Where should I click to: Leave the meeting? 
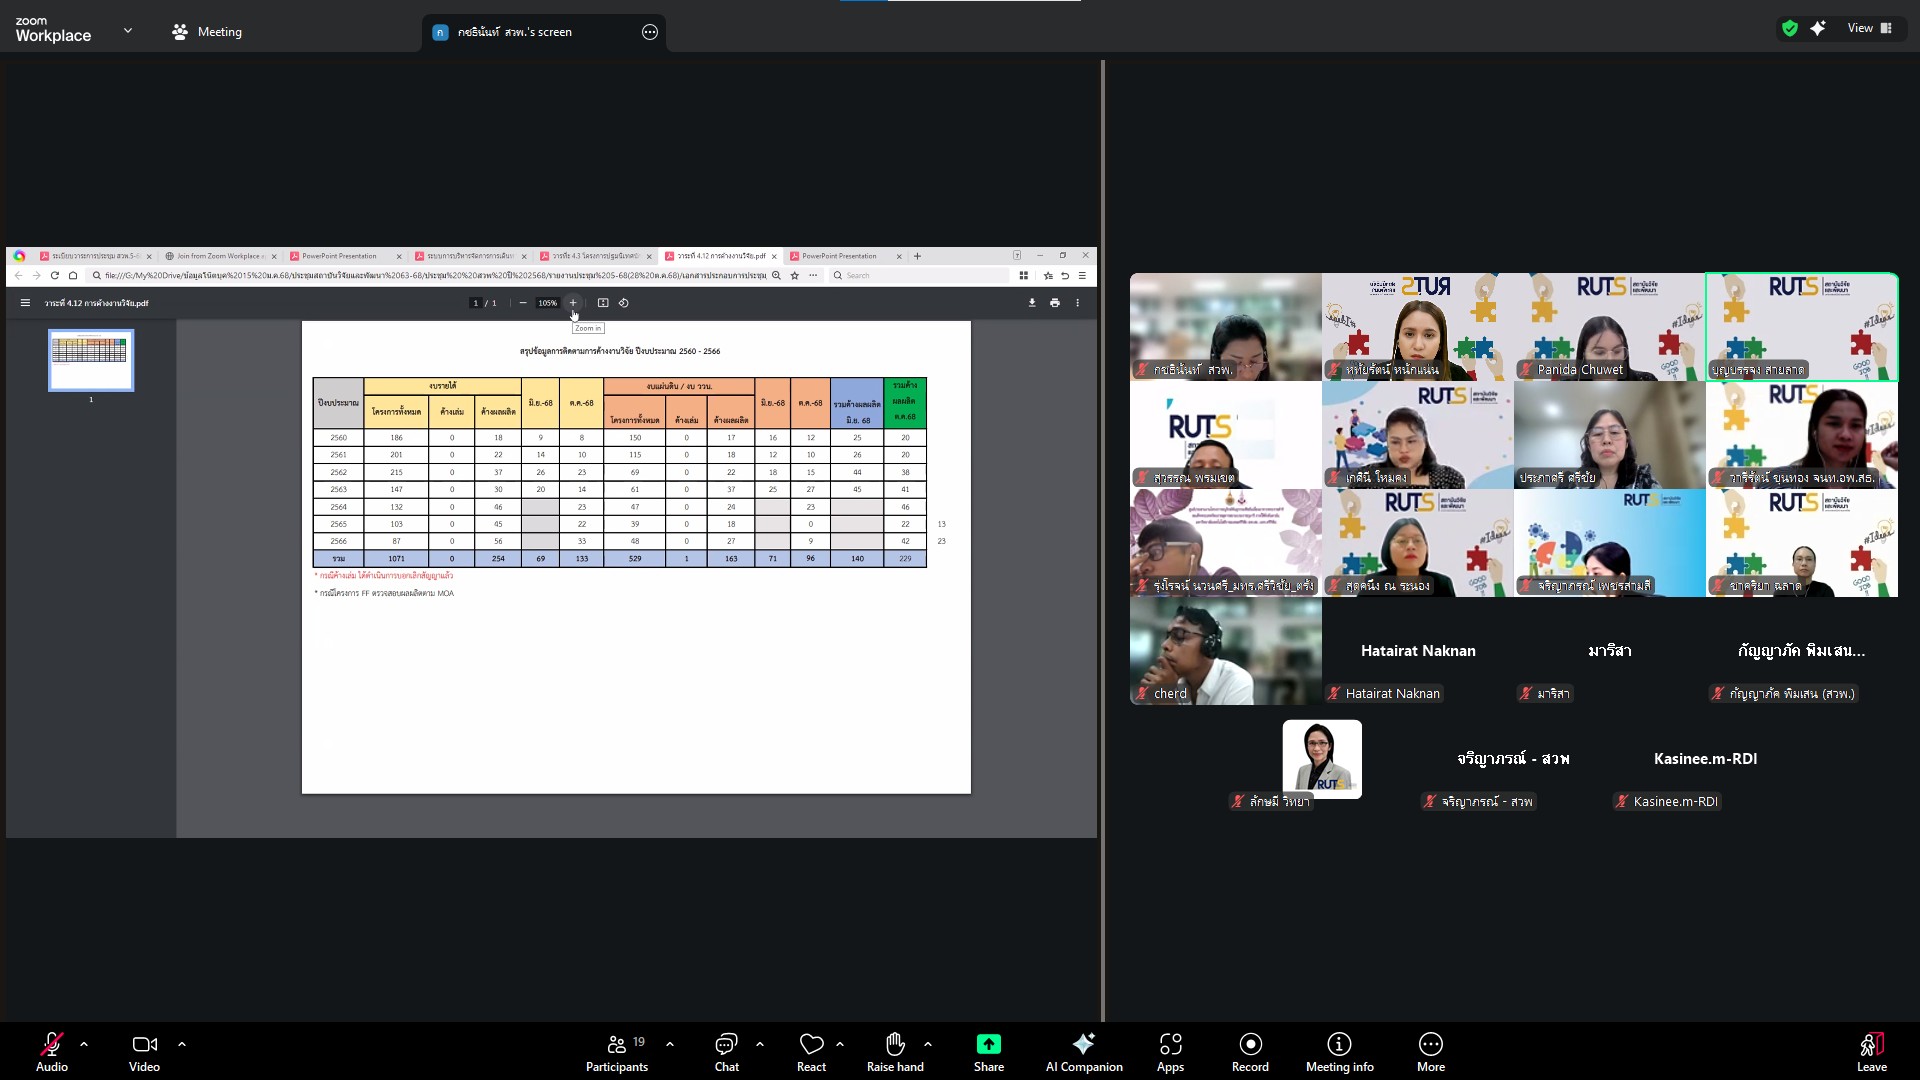[1871, 1051]
